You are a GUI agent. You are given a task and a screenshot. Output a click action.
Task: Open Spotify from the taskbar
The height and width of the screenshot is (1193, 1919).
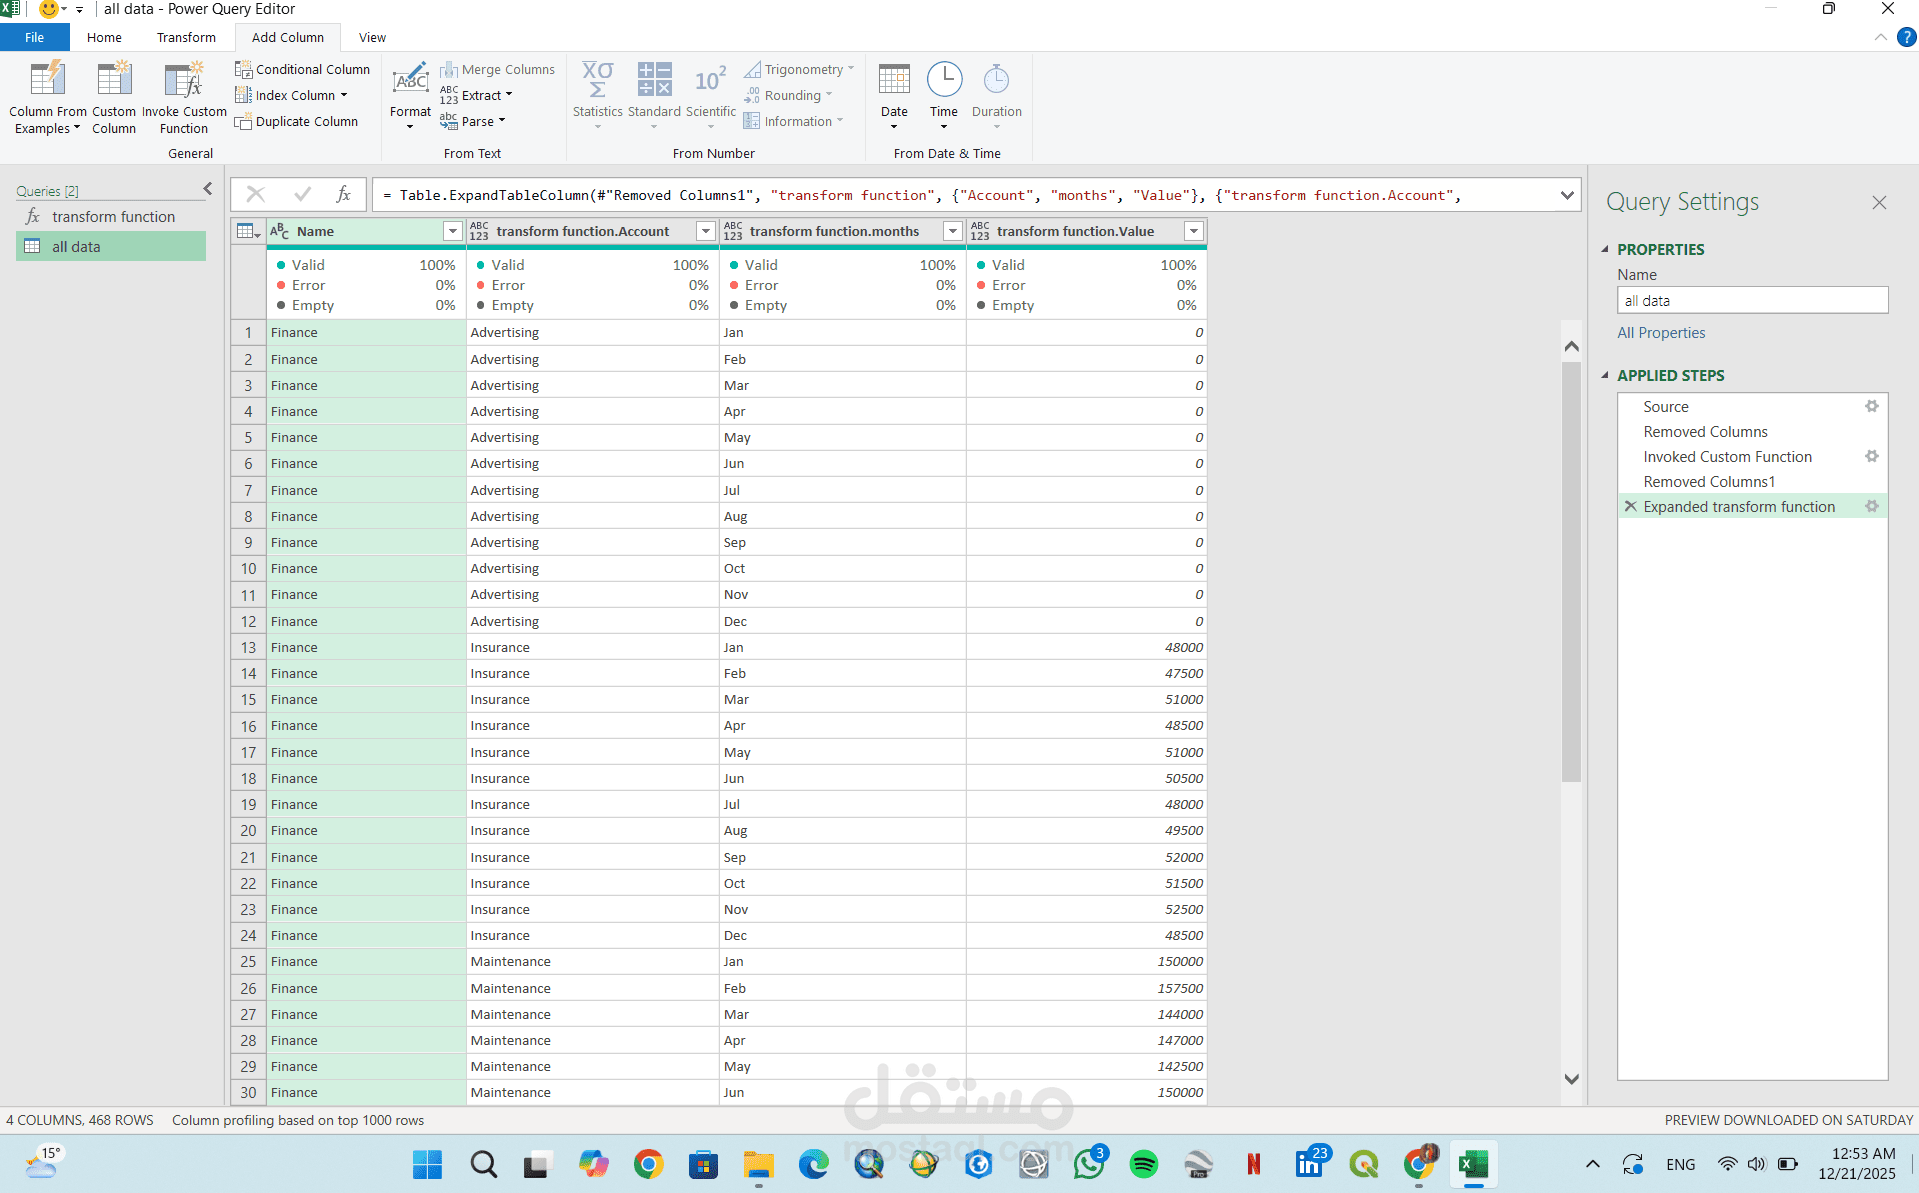click(x=1143, y=1164)
